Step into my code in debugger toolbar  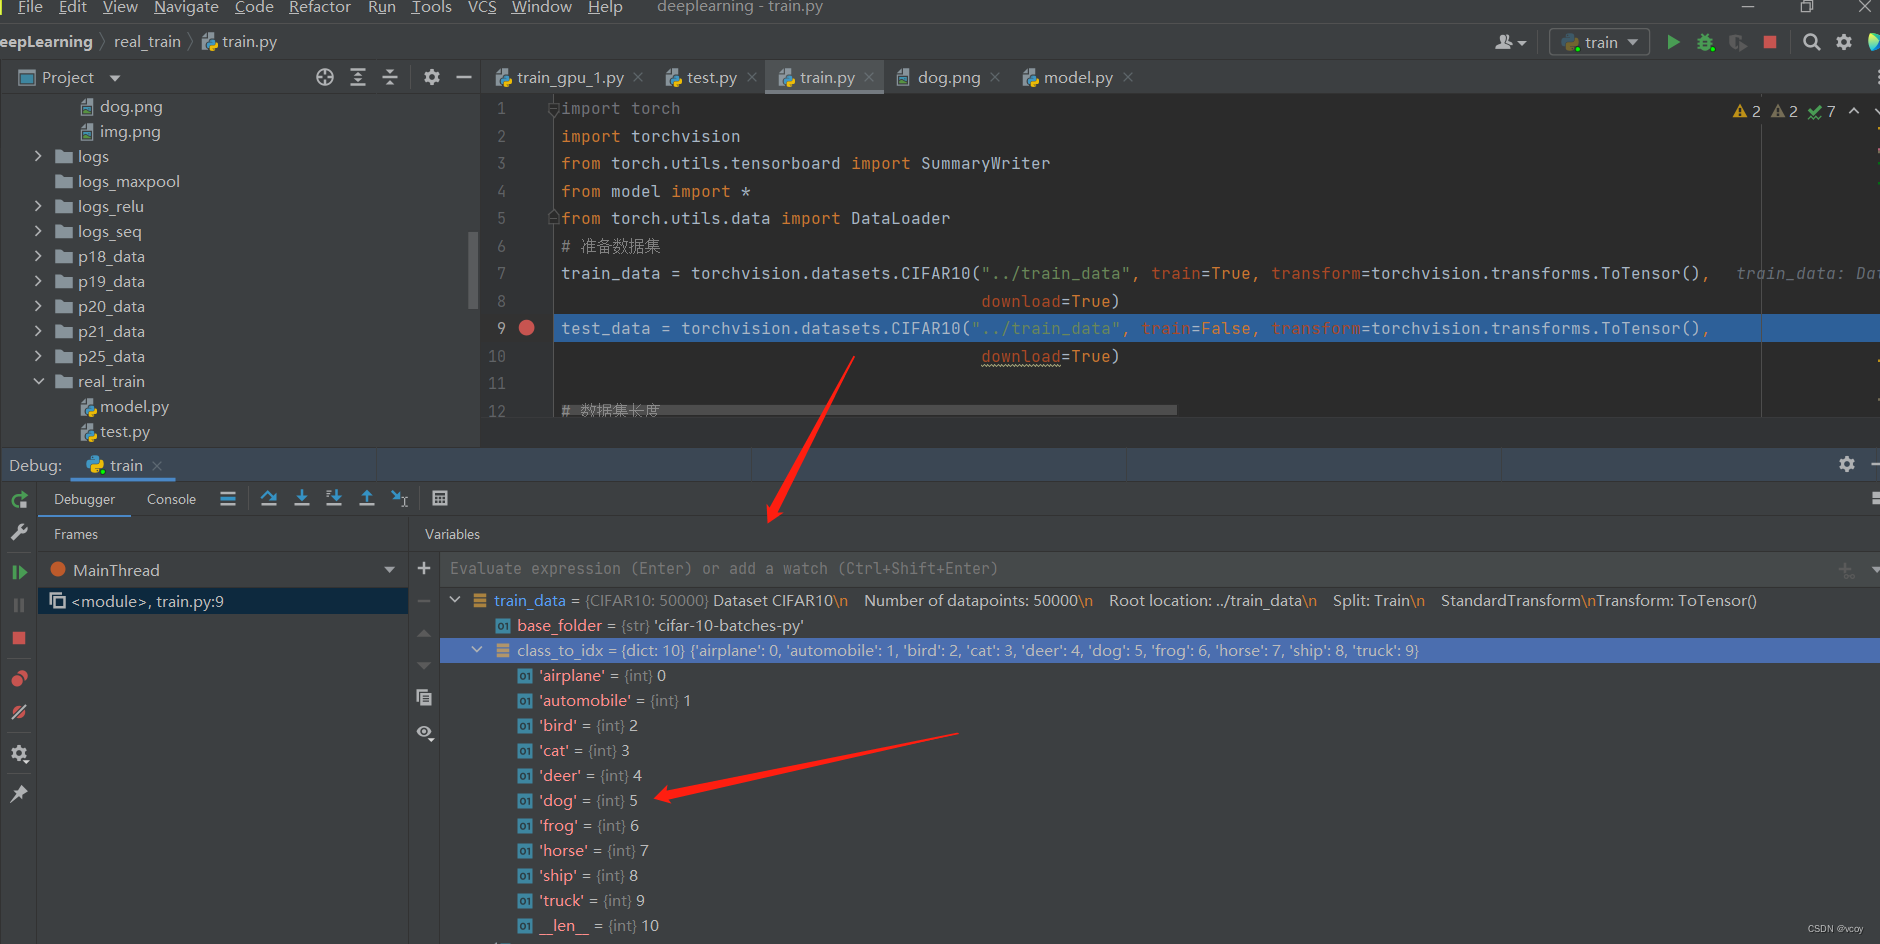point(334,498)
